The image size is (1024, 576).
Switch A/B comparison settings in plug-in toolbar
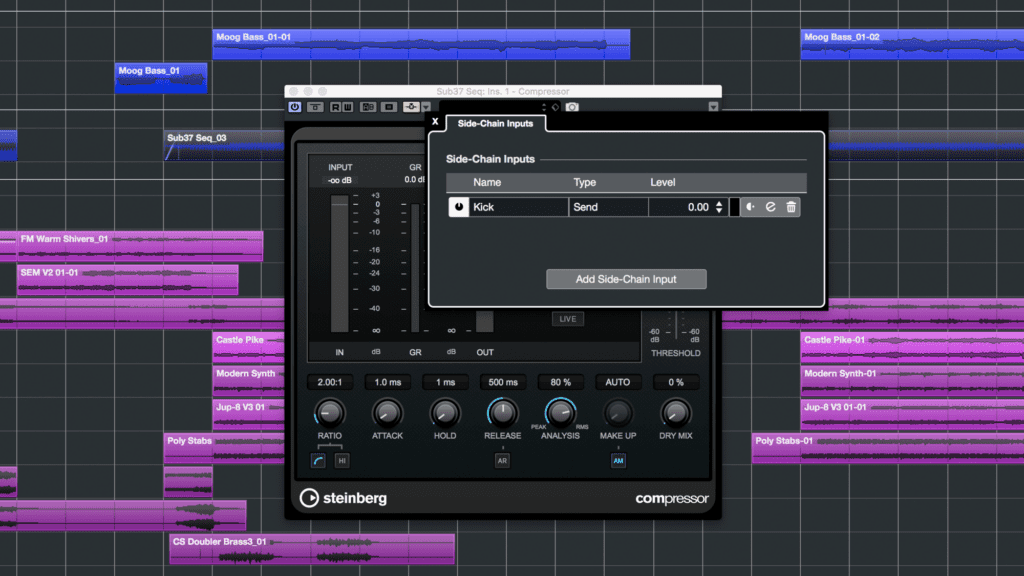coord(368,107)
